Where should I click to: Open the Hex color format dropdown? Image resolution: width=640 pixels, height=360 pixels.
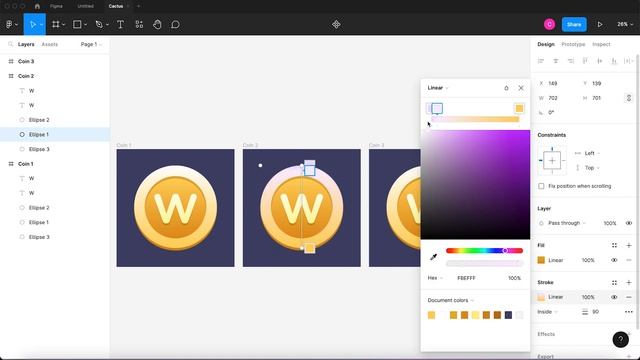(435, 278)
